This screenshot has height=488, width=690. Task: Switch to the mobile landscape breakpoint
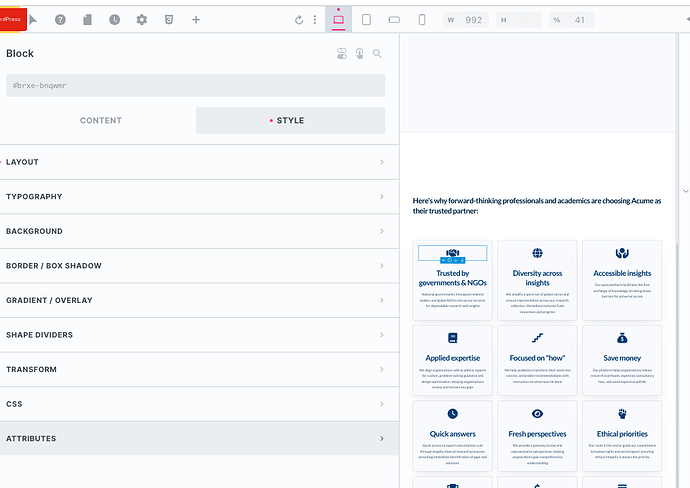coord(394,20)
